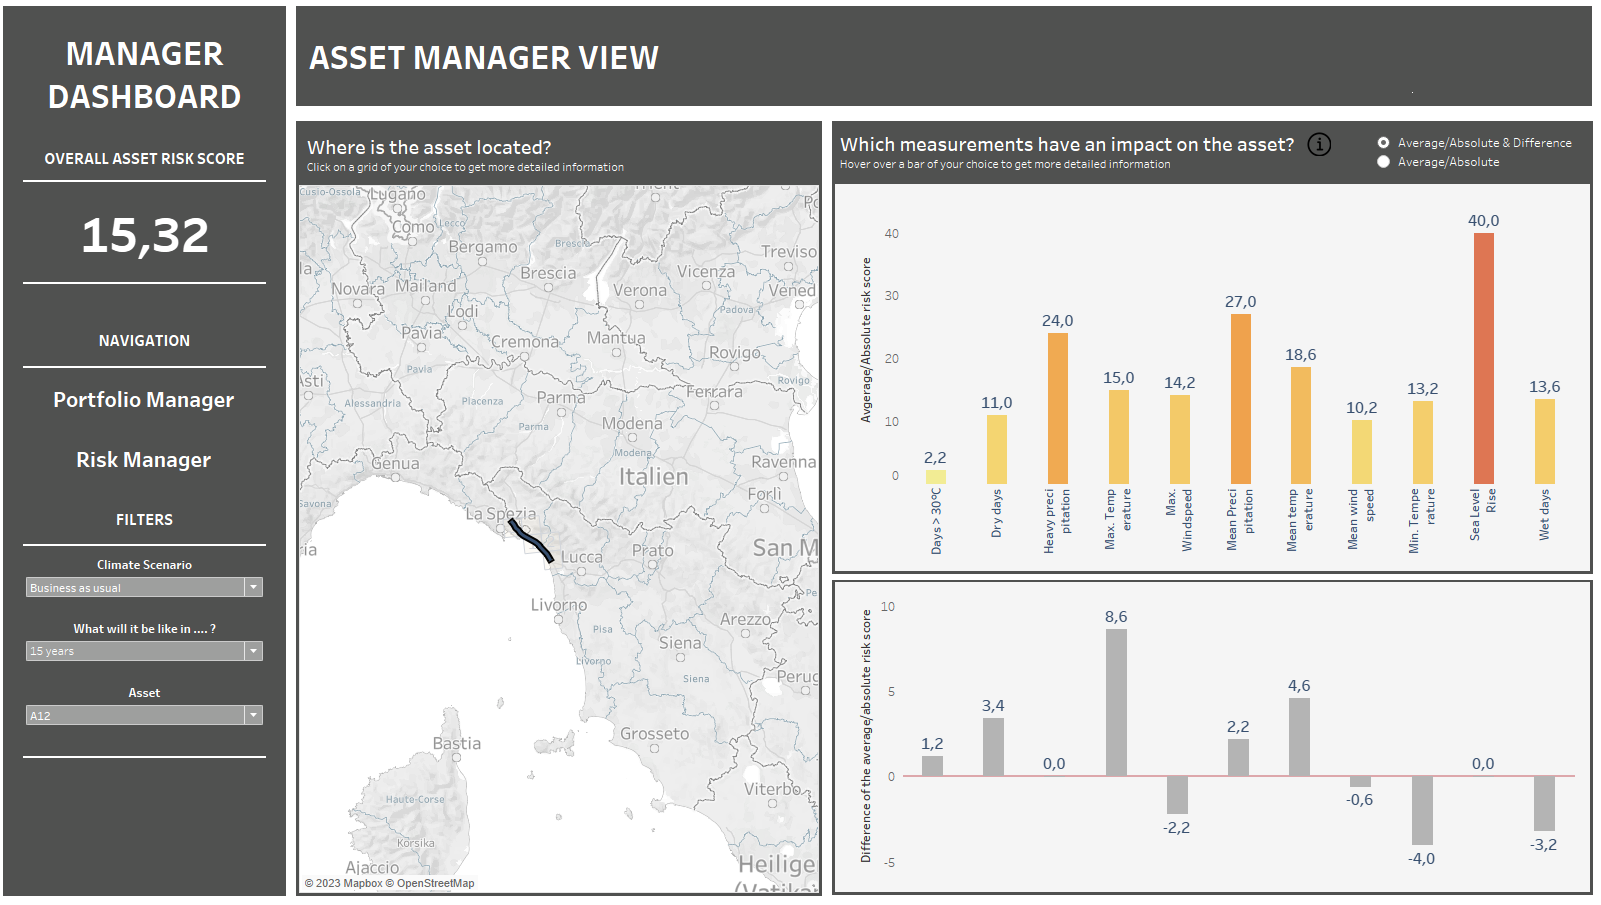The width and height of the screenshot is (1601, 905).
Task: Open the Climate Scenario dropdown
Action: [x=144, y=588]
